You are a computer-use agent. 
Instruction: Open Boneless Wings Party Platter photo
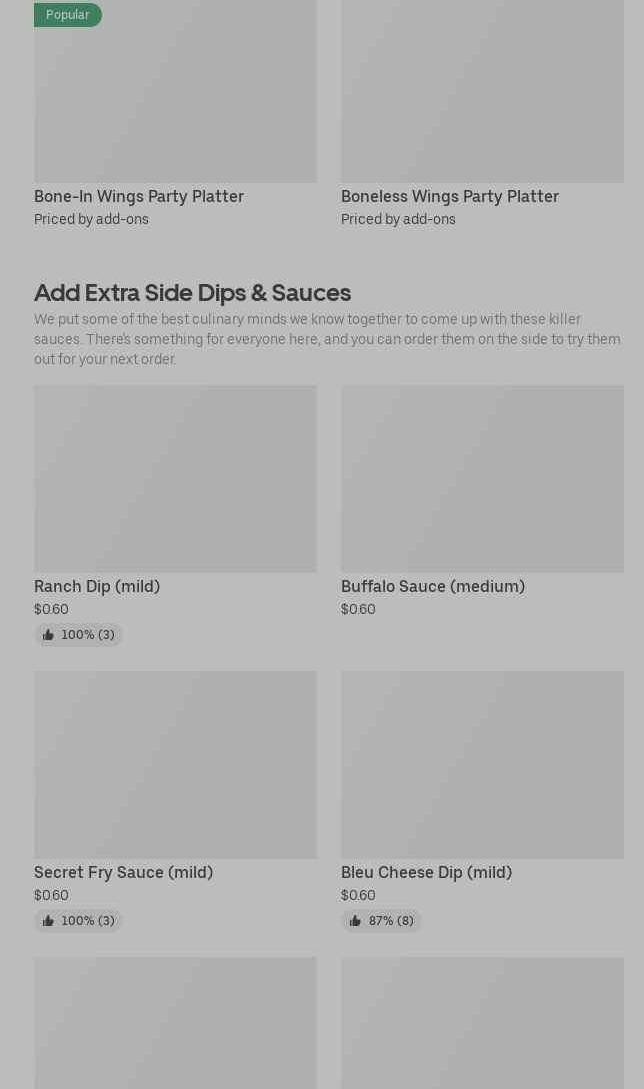482,91
